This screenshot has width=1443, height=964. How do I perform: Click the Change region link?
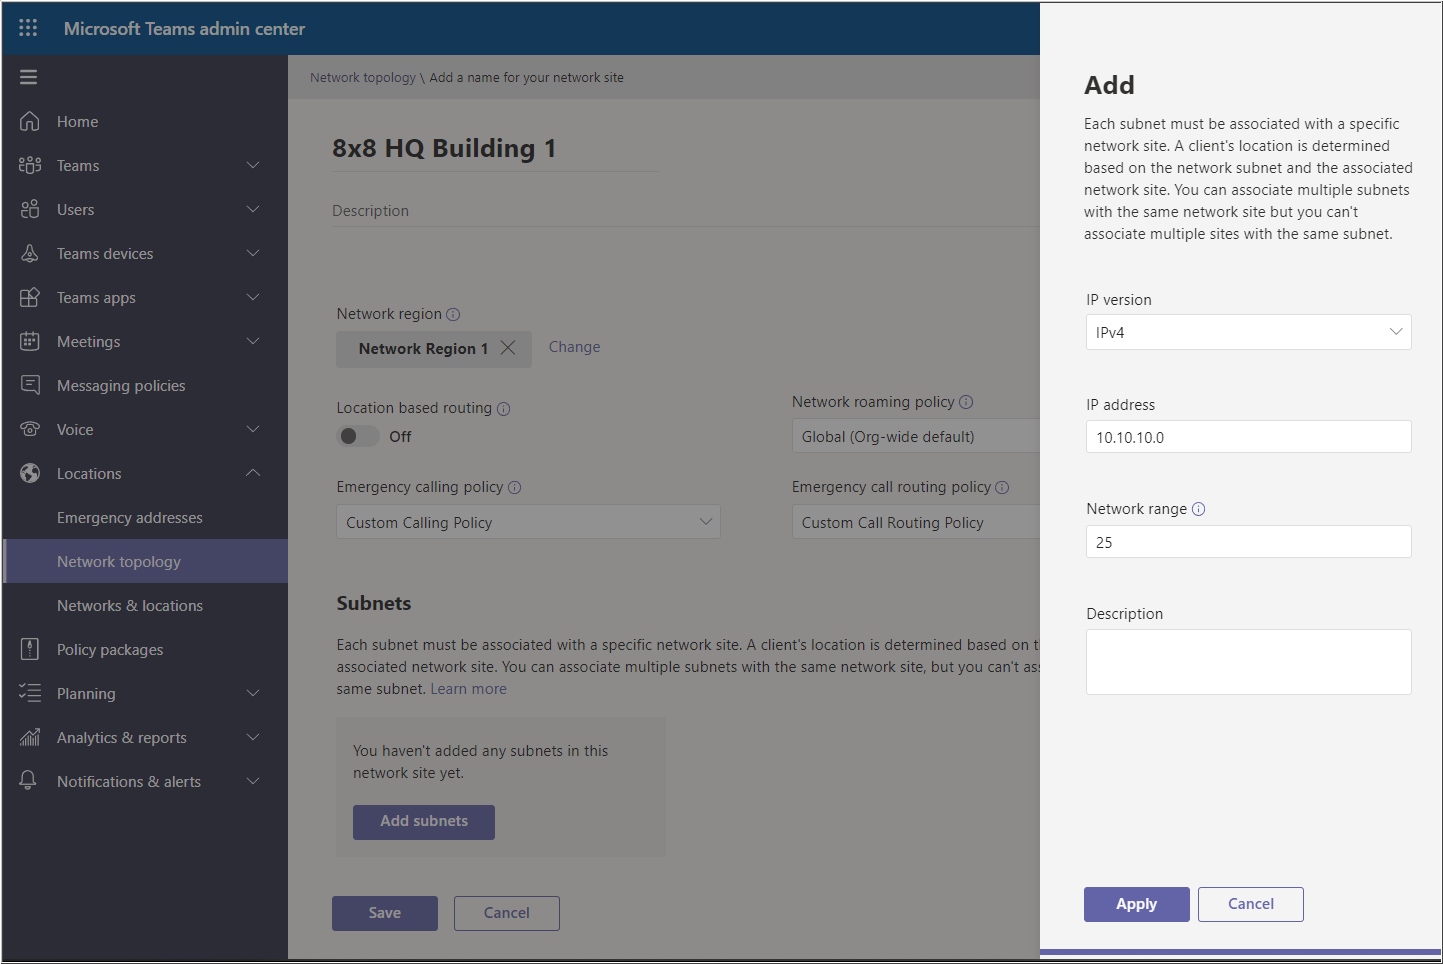pyautogui.click(x=574, y=347)
